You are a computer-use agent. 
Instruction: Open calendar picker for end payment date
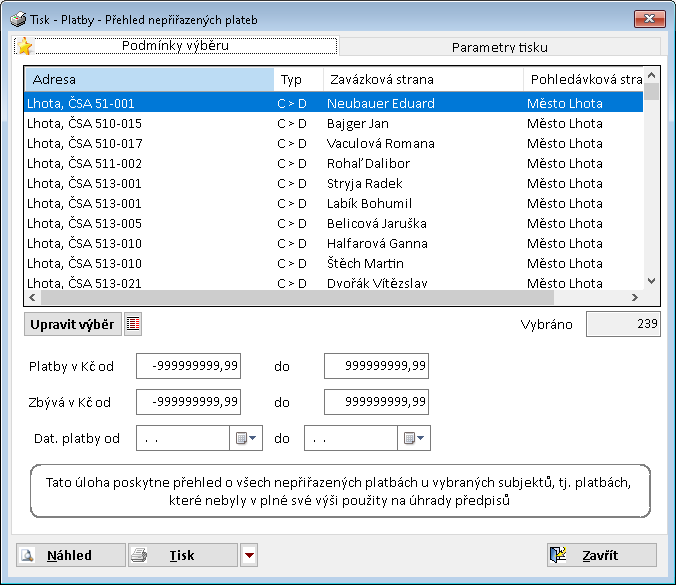coord(414,439)
